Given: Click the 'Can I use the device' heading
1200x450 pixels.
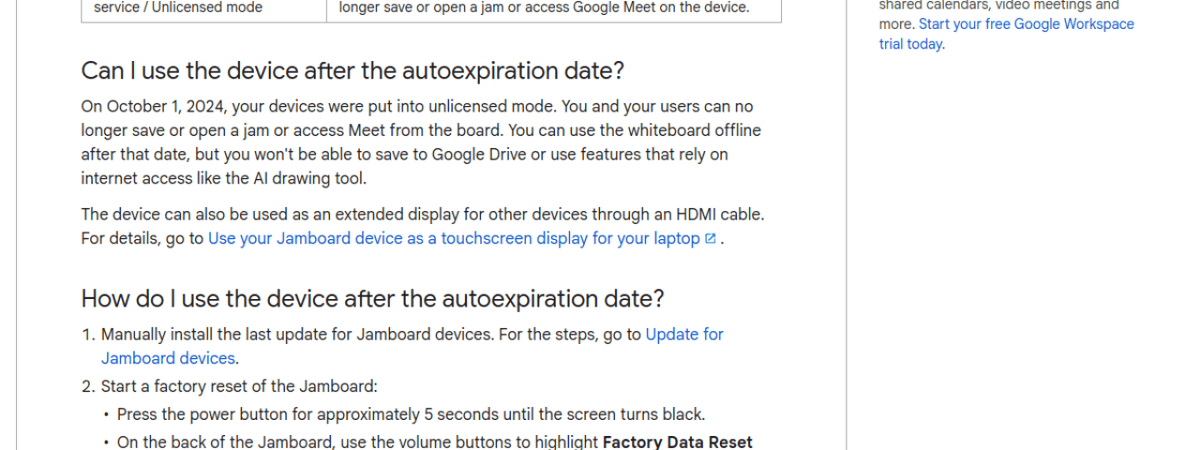Looking at the screenshot, I should (x=353, y=72).
